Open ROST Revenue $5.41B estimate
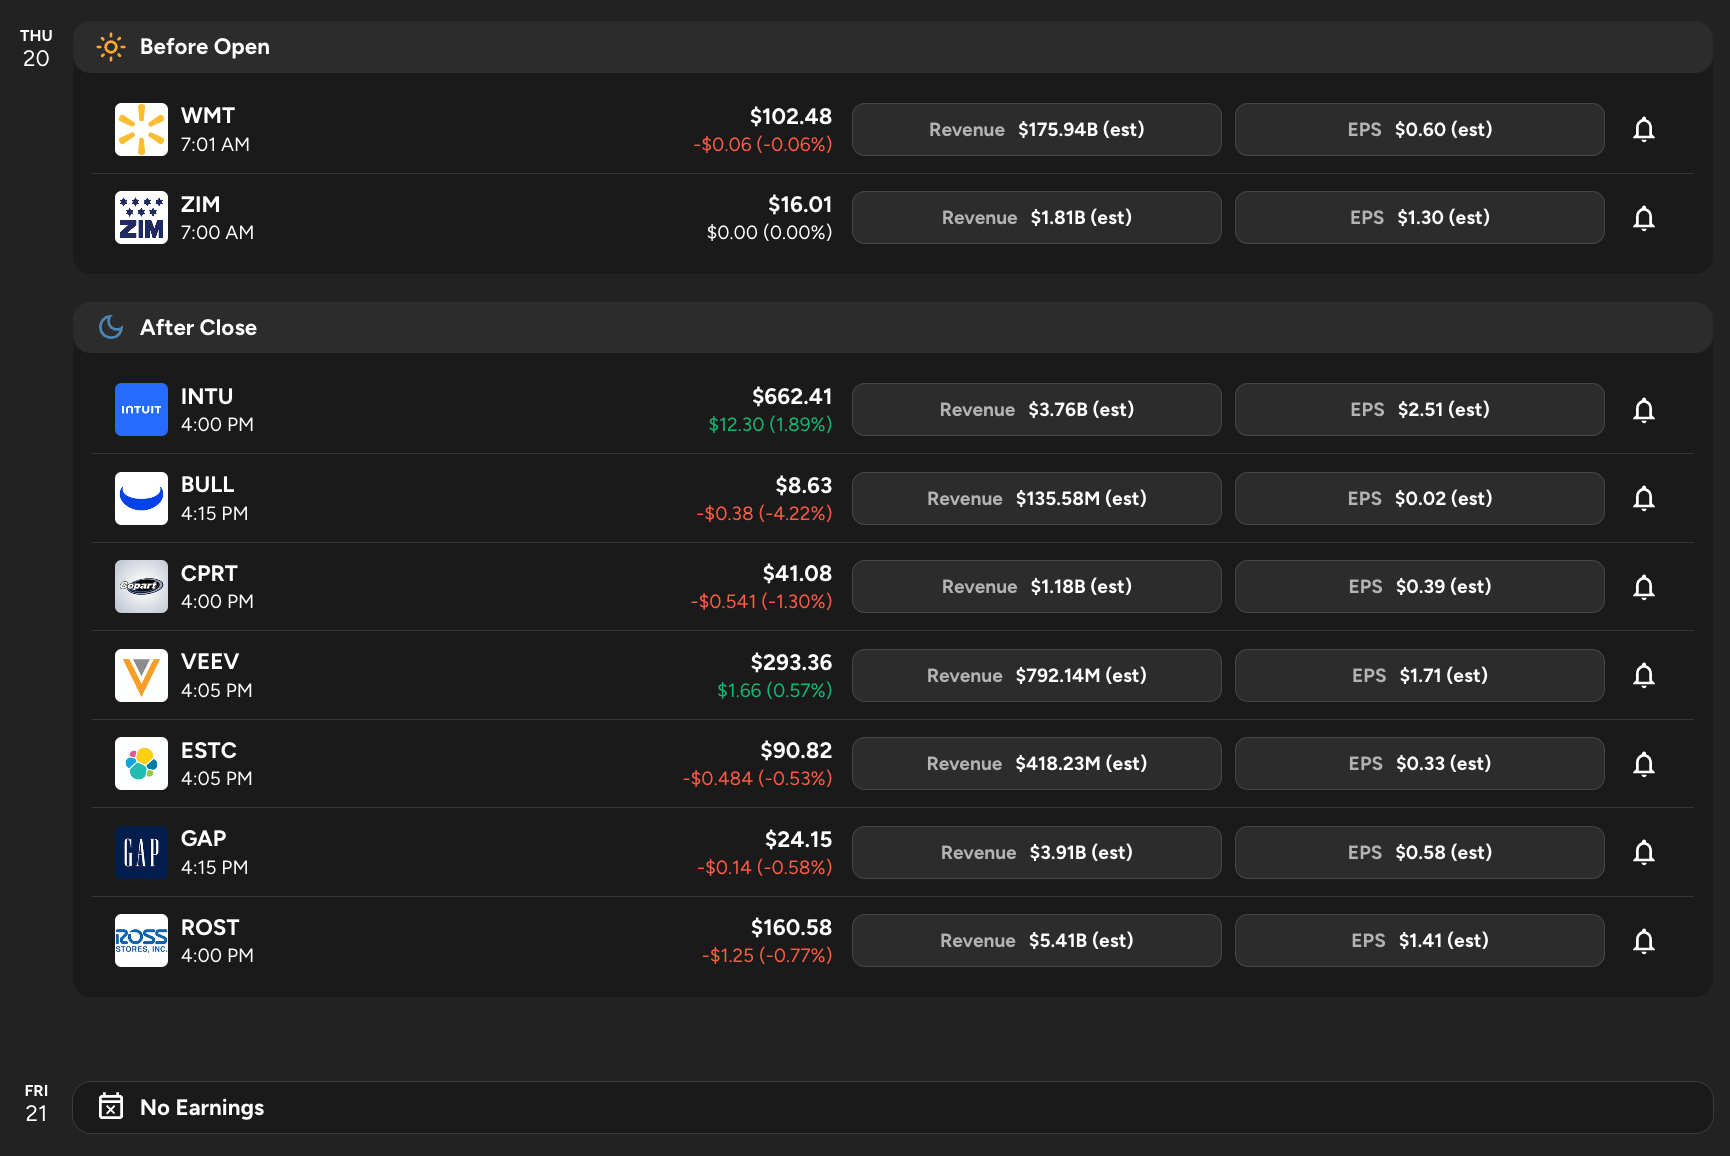 coord(1036,941)
